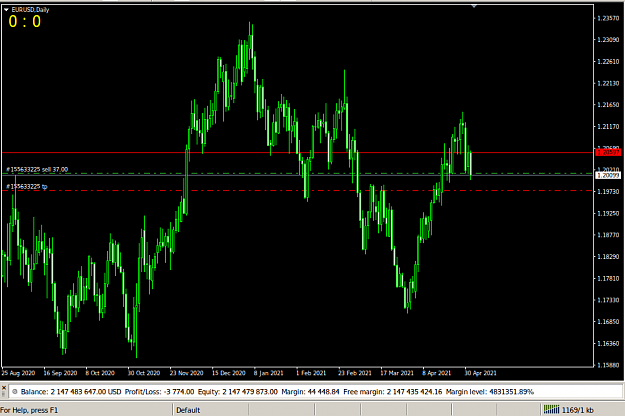This screenshot has width=625, height=416.
Task: Click the 1.22610 price axis label
Action: tap(609, 61)
